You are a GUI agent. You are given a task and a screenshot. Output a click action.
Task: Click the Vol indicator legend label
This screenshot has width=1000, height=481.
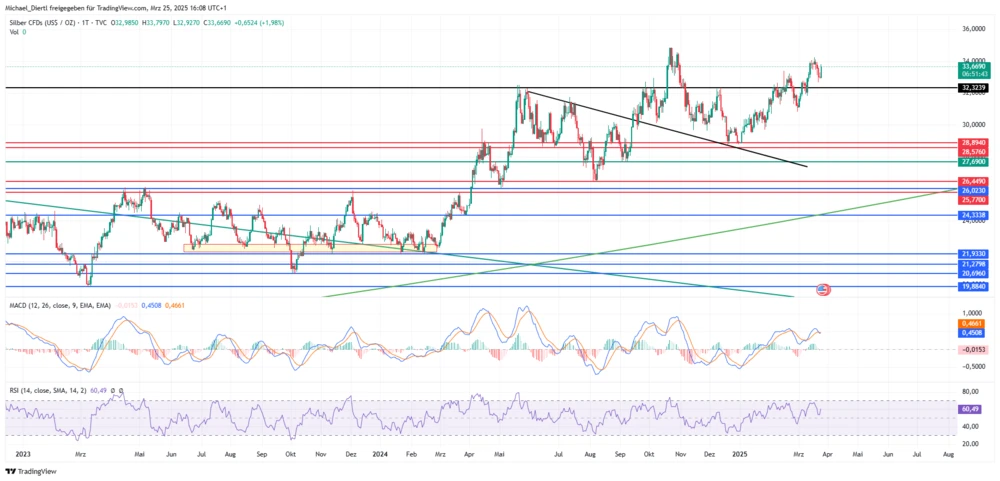point(14,32)
